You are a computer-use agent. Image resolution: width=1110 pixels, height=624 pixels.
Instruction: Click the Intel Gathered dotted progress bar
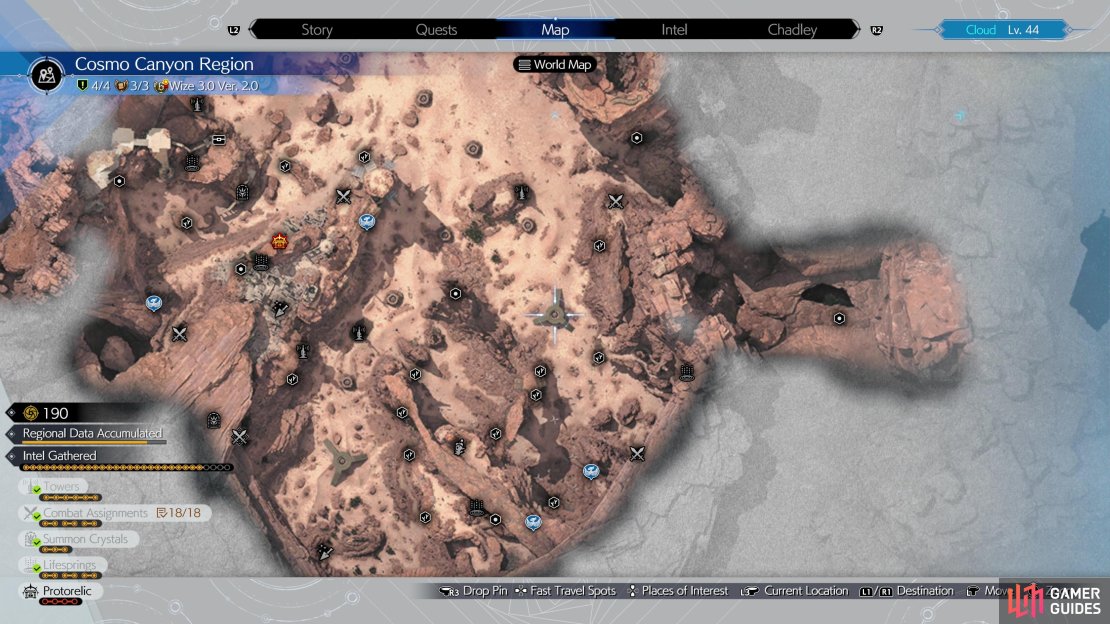[126, 467]
